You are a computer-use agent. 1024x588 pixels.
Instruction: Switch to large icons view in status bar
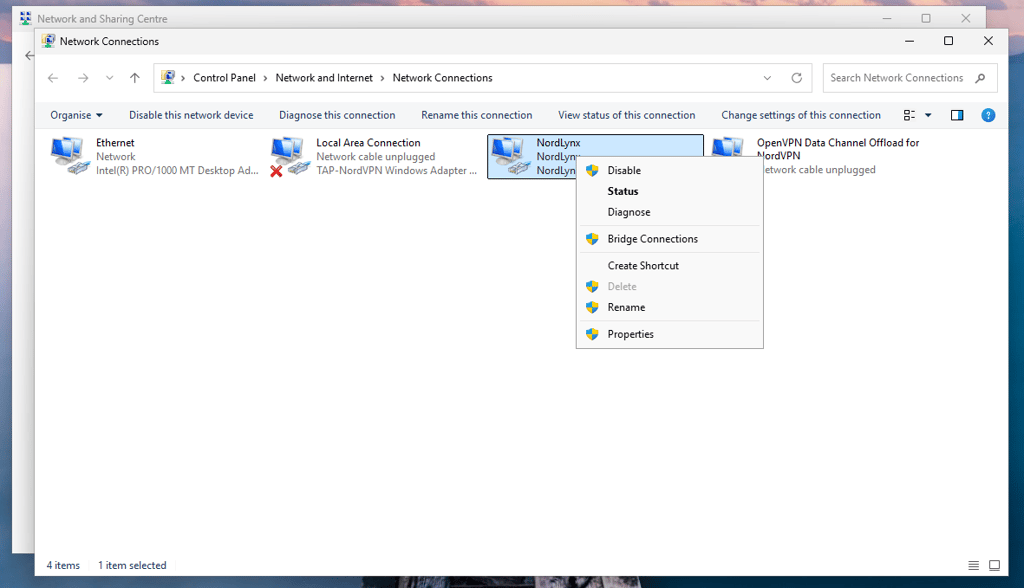click(994, 566)
